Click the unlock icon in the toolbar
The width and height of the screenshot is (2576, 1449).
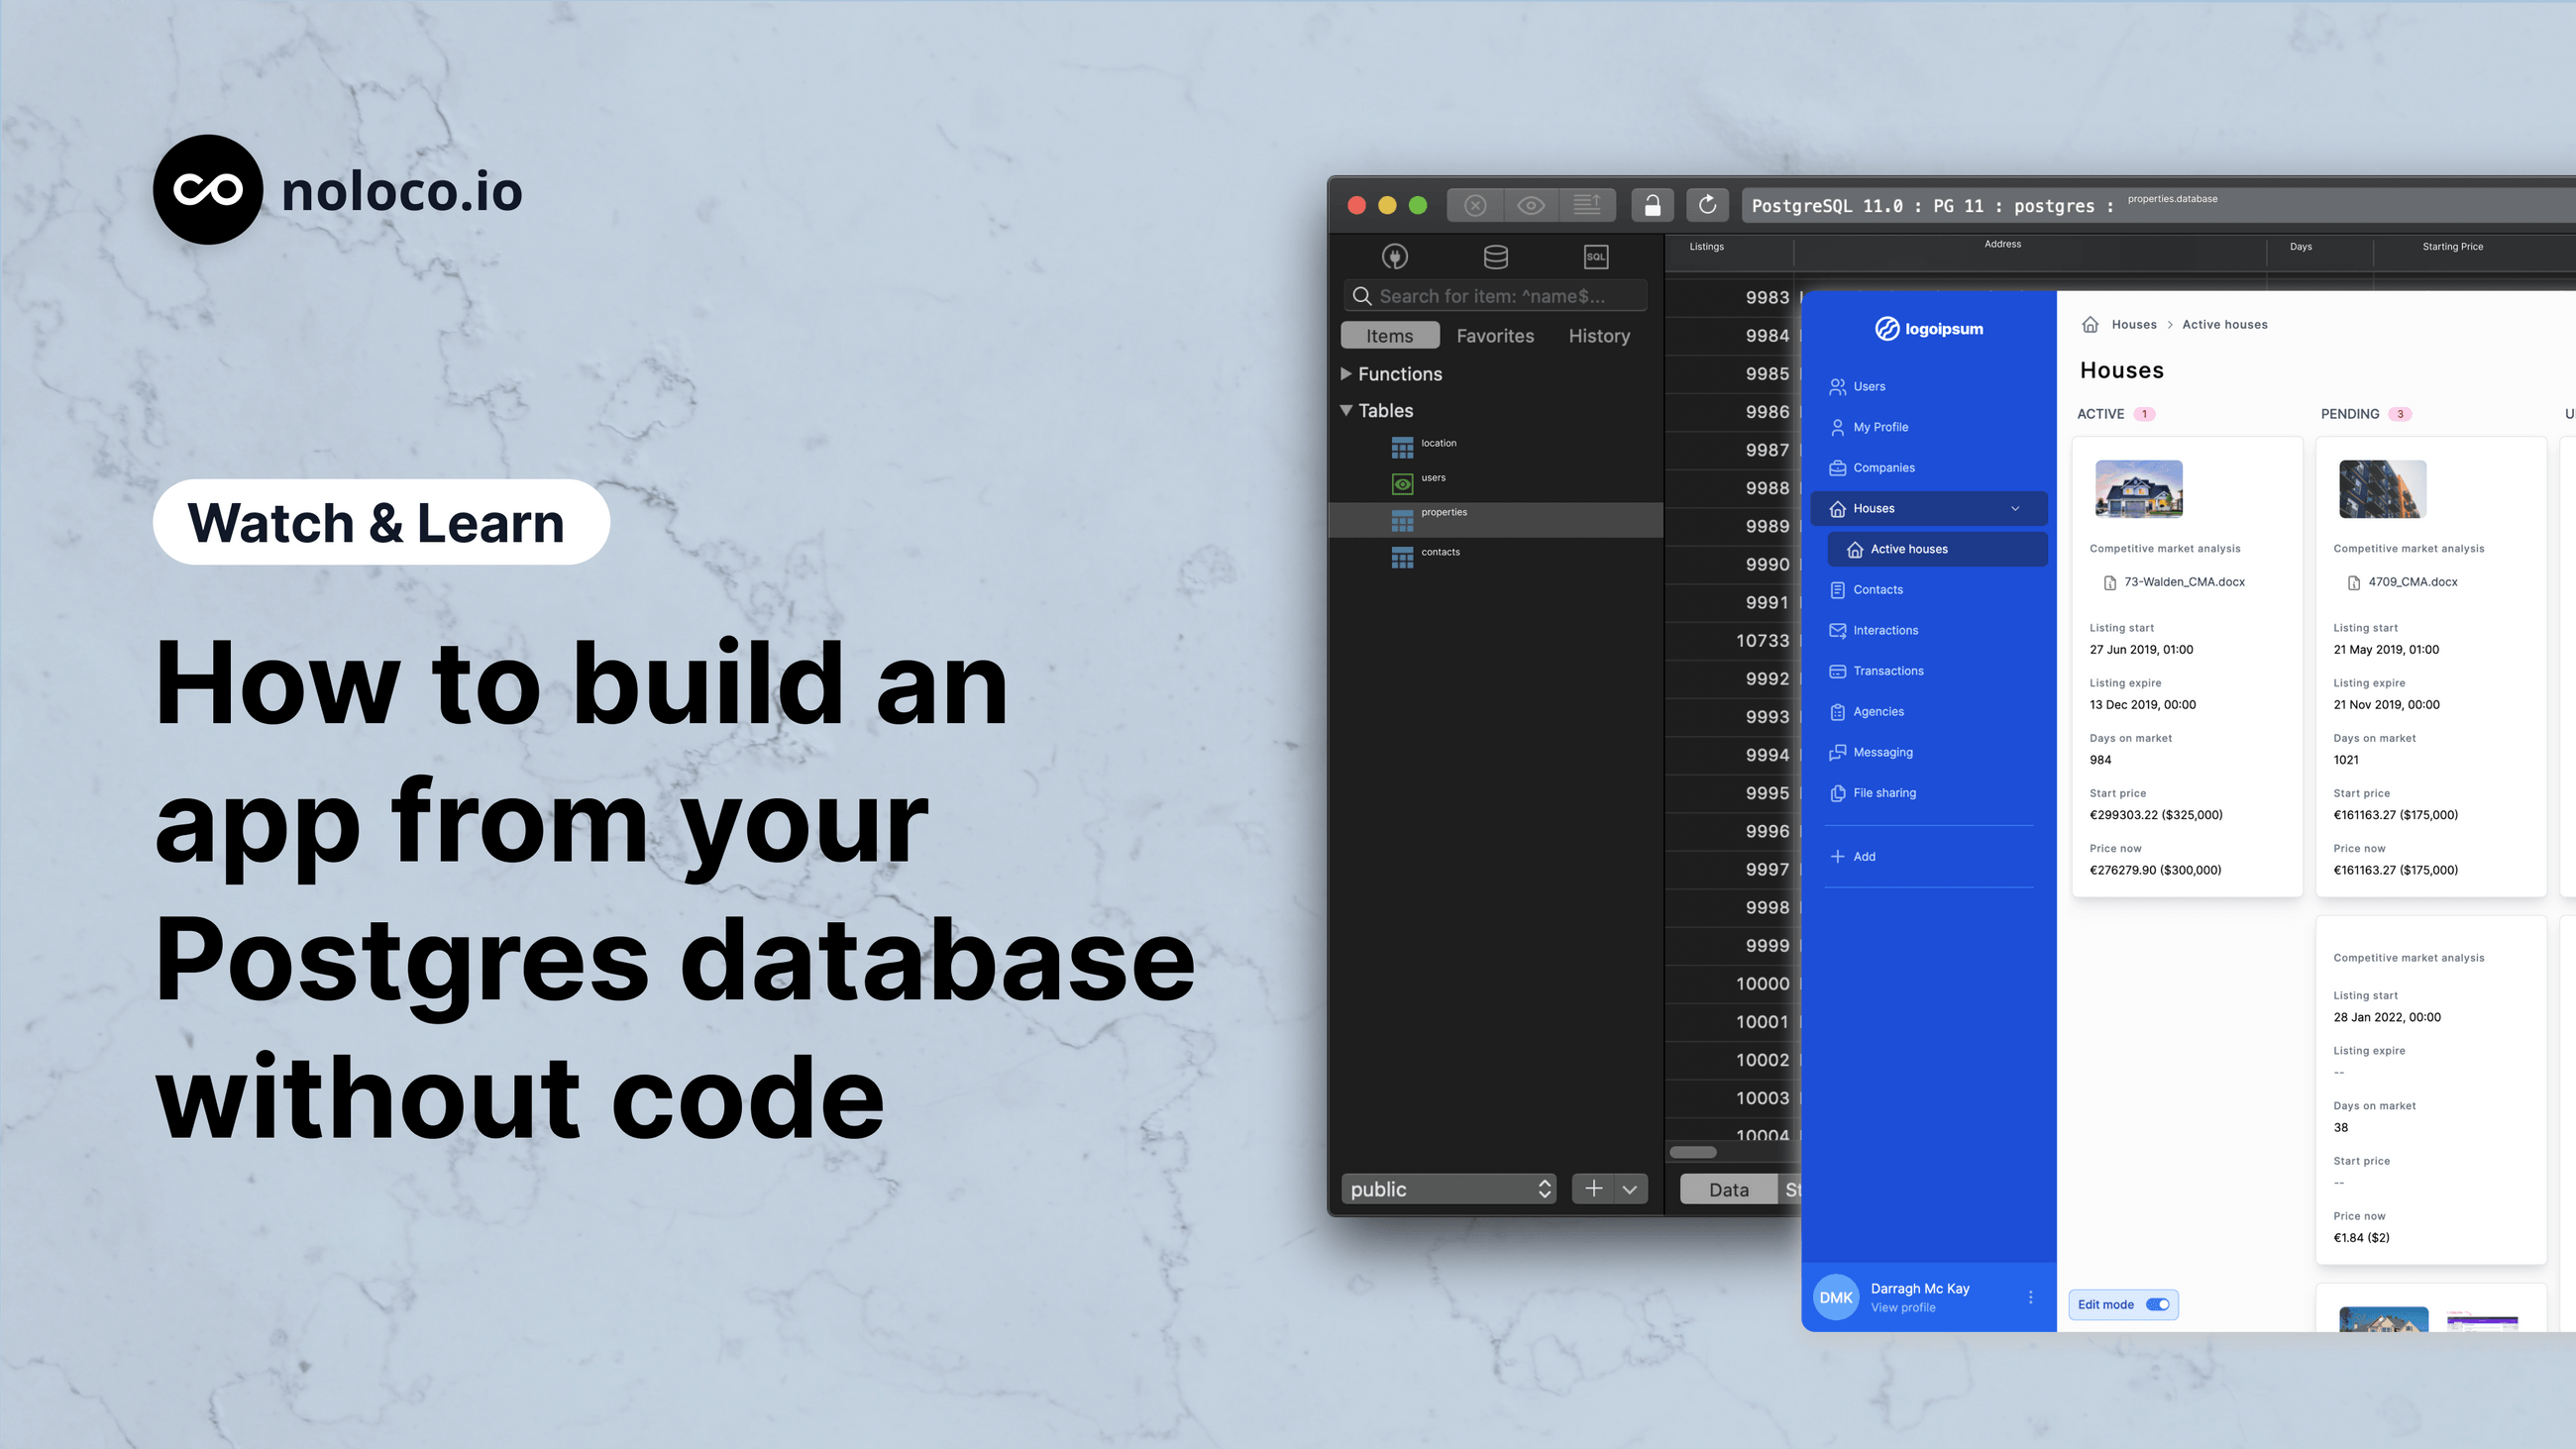point(1652,205)
